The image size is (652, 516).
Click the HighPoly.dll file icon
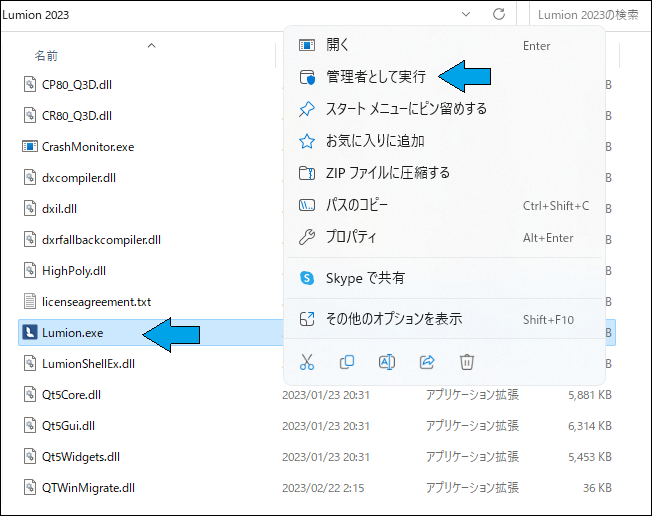click(30, 271)
